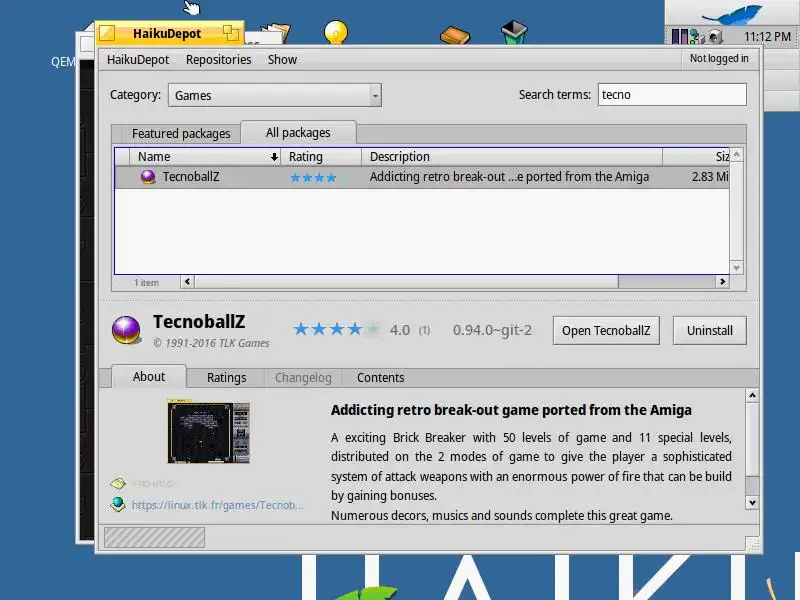Click the 'Addicting retro break-out' description cell

tap(509, 177)
